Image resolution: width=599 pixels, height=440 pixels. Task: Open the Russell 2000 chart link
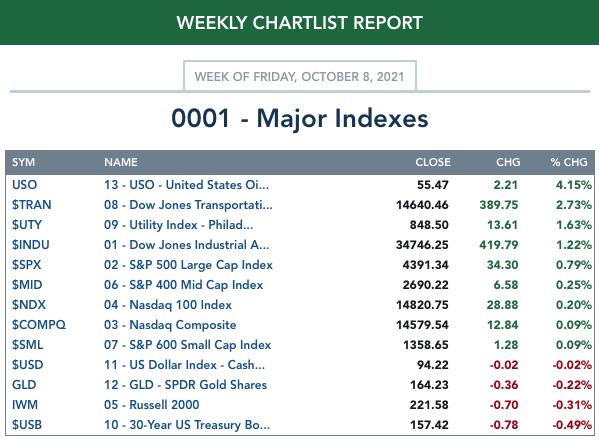pyautogui.click(x=152, y=405)
